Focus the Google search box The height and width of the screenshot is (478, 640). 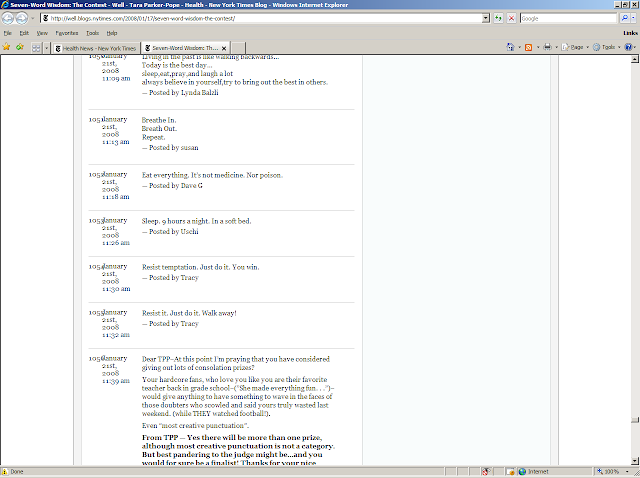[x=569, y=18]
